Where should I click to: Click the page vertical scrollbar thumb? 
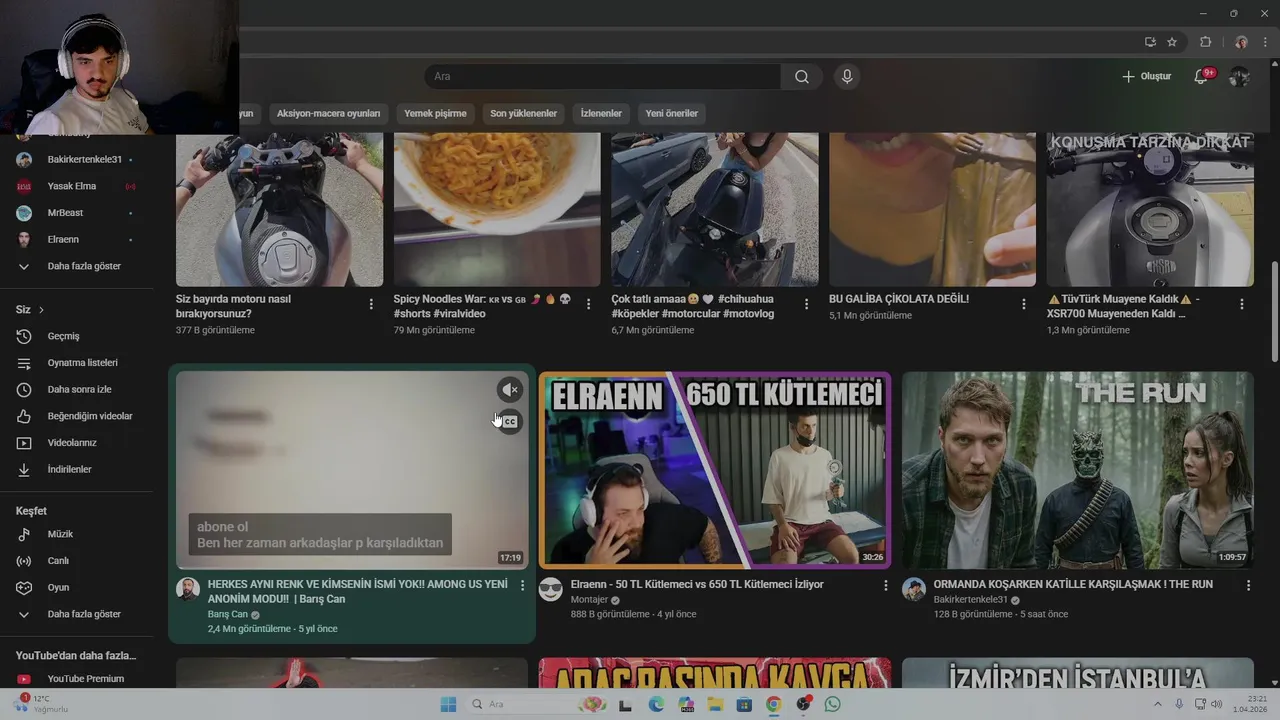coord(1274,312)
